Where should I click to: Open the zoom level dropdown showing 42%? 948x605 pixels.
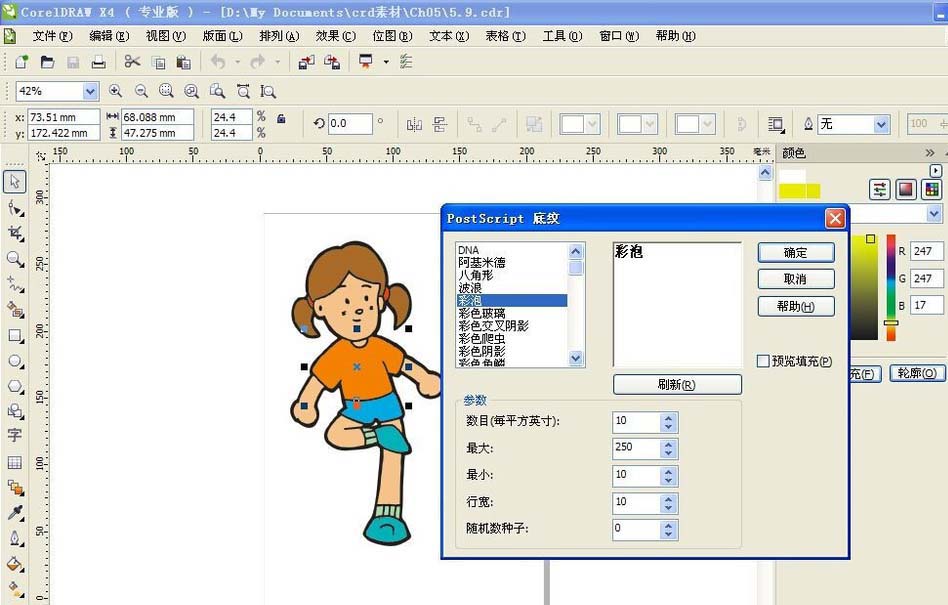pyautogui.click(x=91, y=91)
